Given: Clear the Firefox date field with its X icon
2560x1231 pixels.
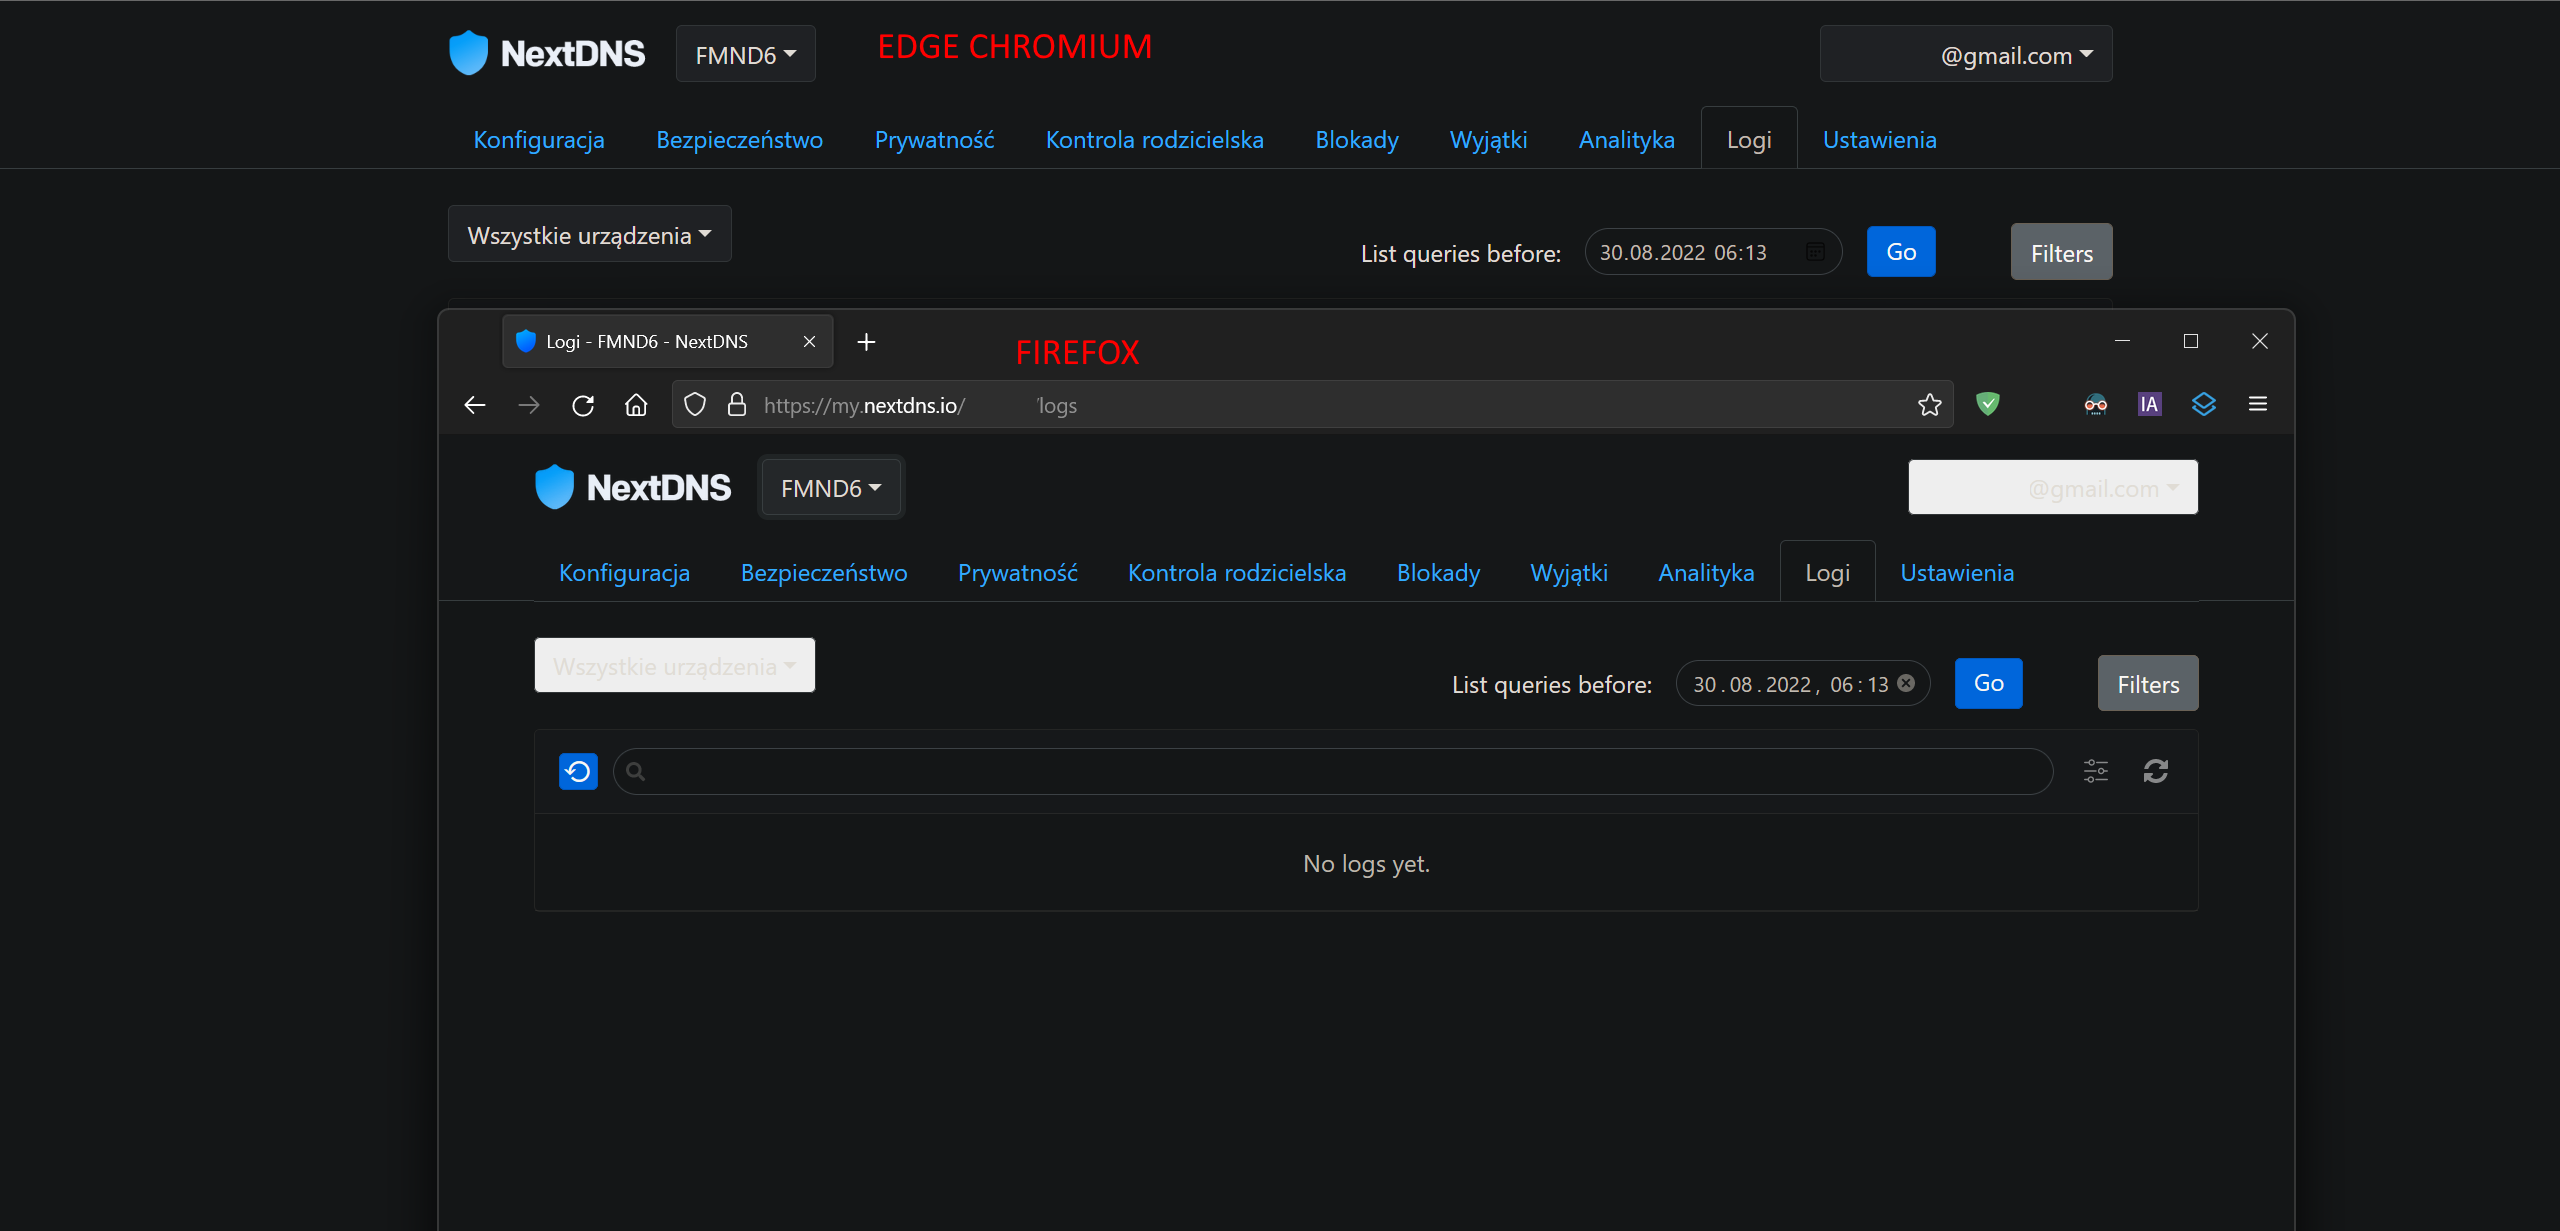Looking at the screenshot, I should [1906, 683].
